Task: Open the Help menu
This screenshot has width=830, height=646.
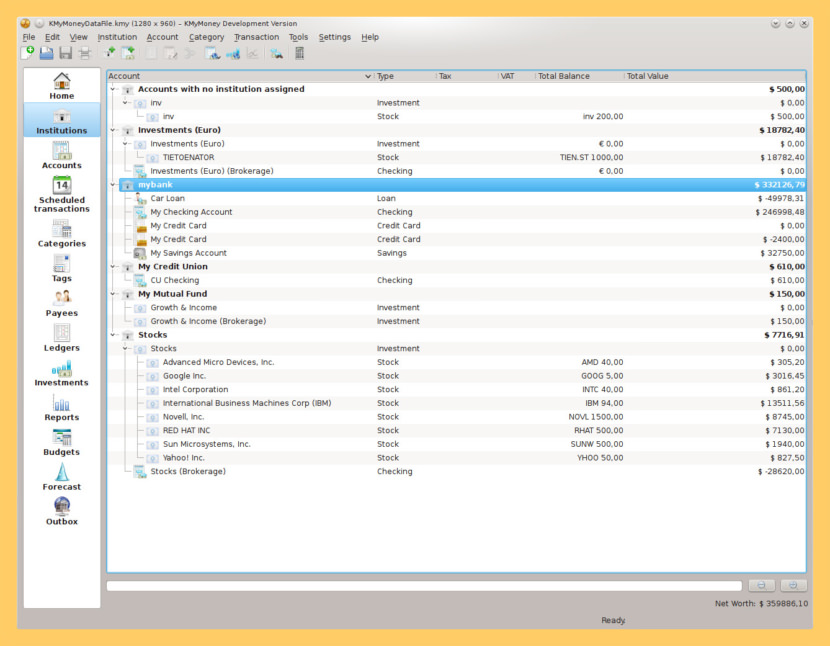Action: 370,37
